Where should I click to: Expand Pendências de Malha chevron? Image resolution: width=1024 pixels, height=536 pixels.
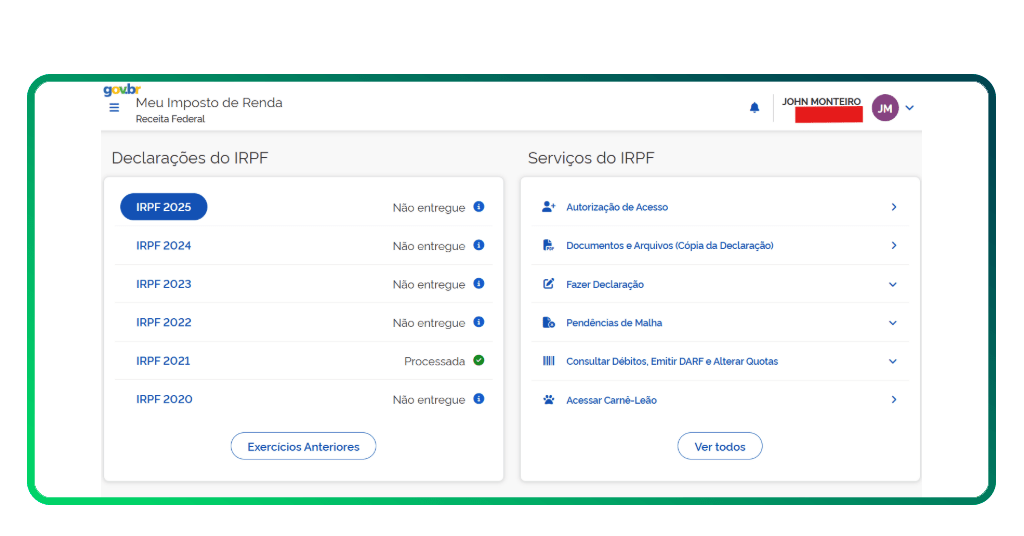tap(893, 323)
